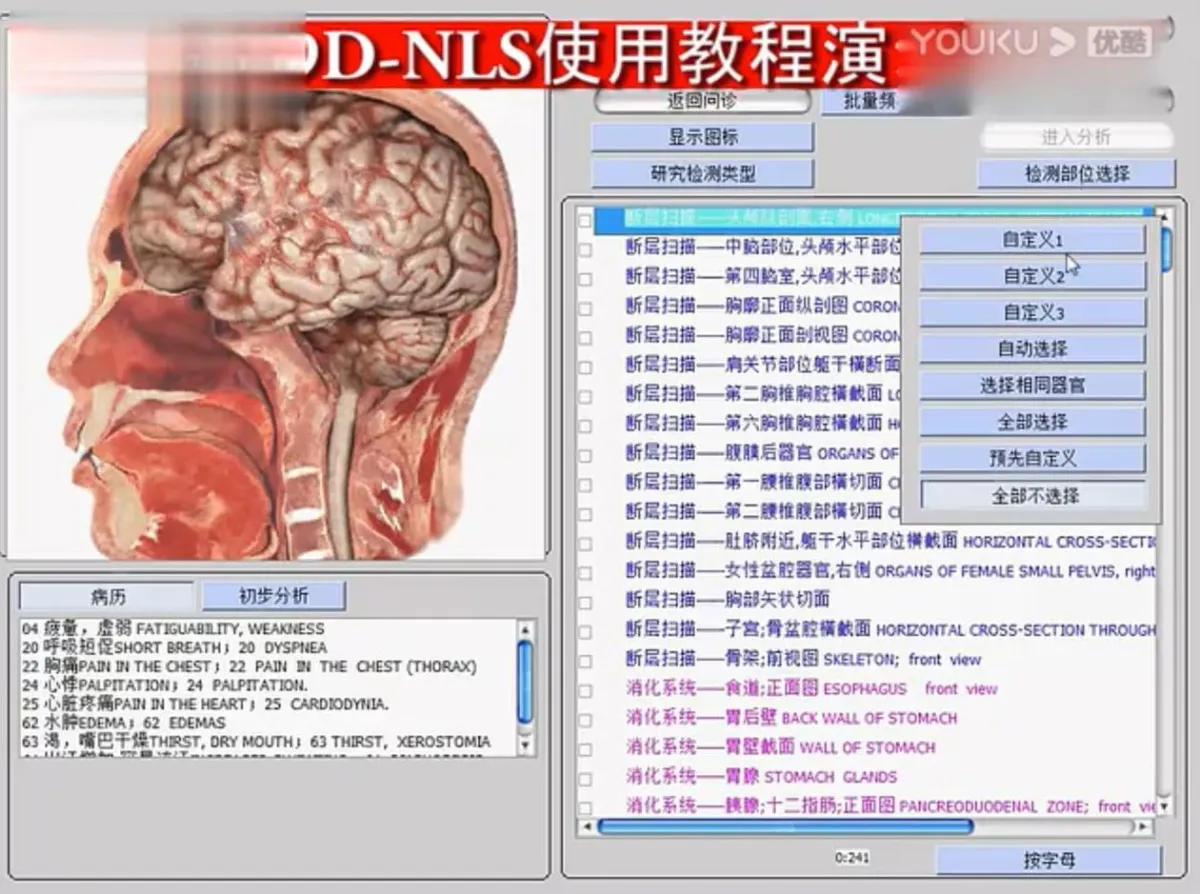
Task: Select the BACK WALL OF STOMACH row text
Action: click(792, 717)
